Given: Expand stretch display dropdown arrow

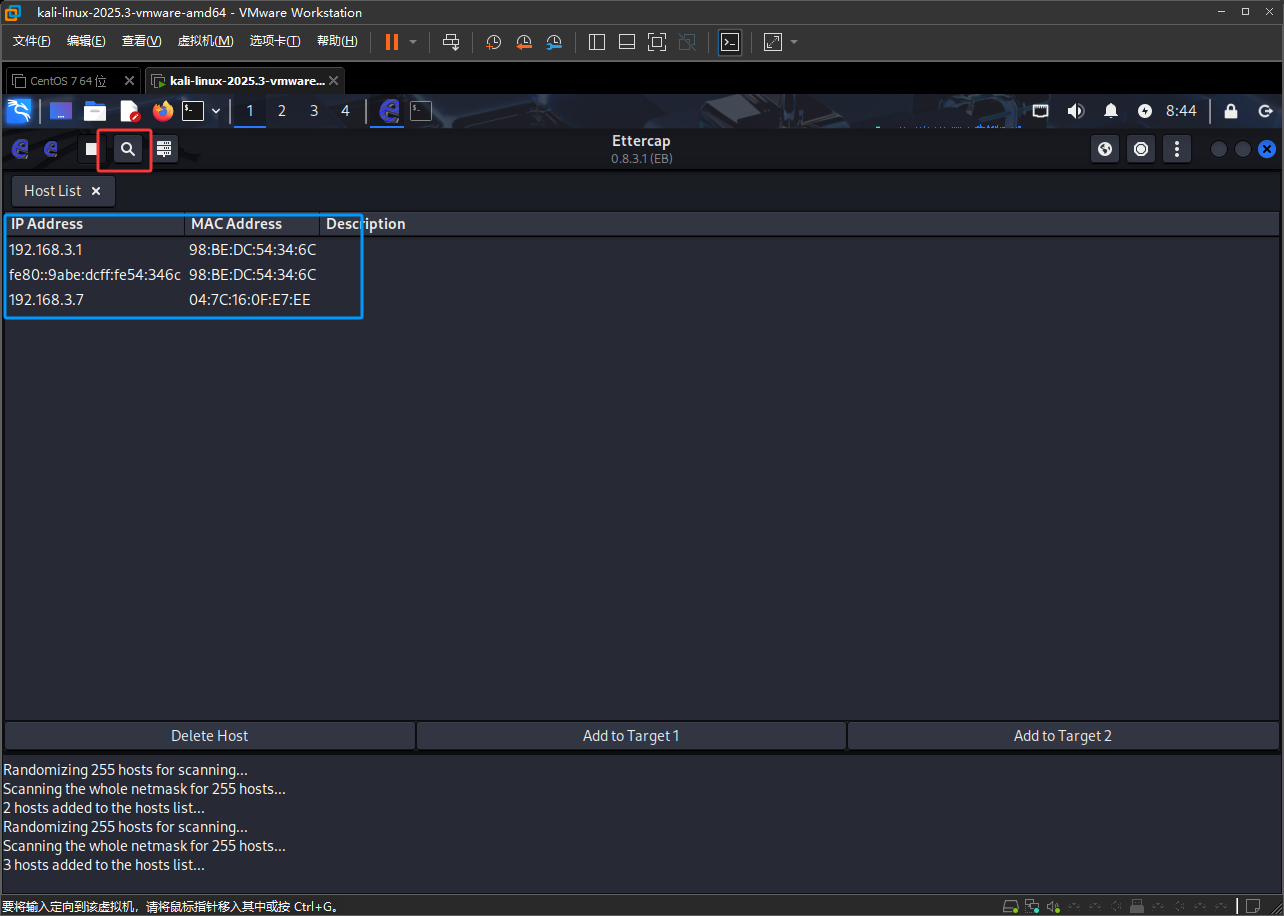Looking at the screenshot, I should click(794, 42).
